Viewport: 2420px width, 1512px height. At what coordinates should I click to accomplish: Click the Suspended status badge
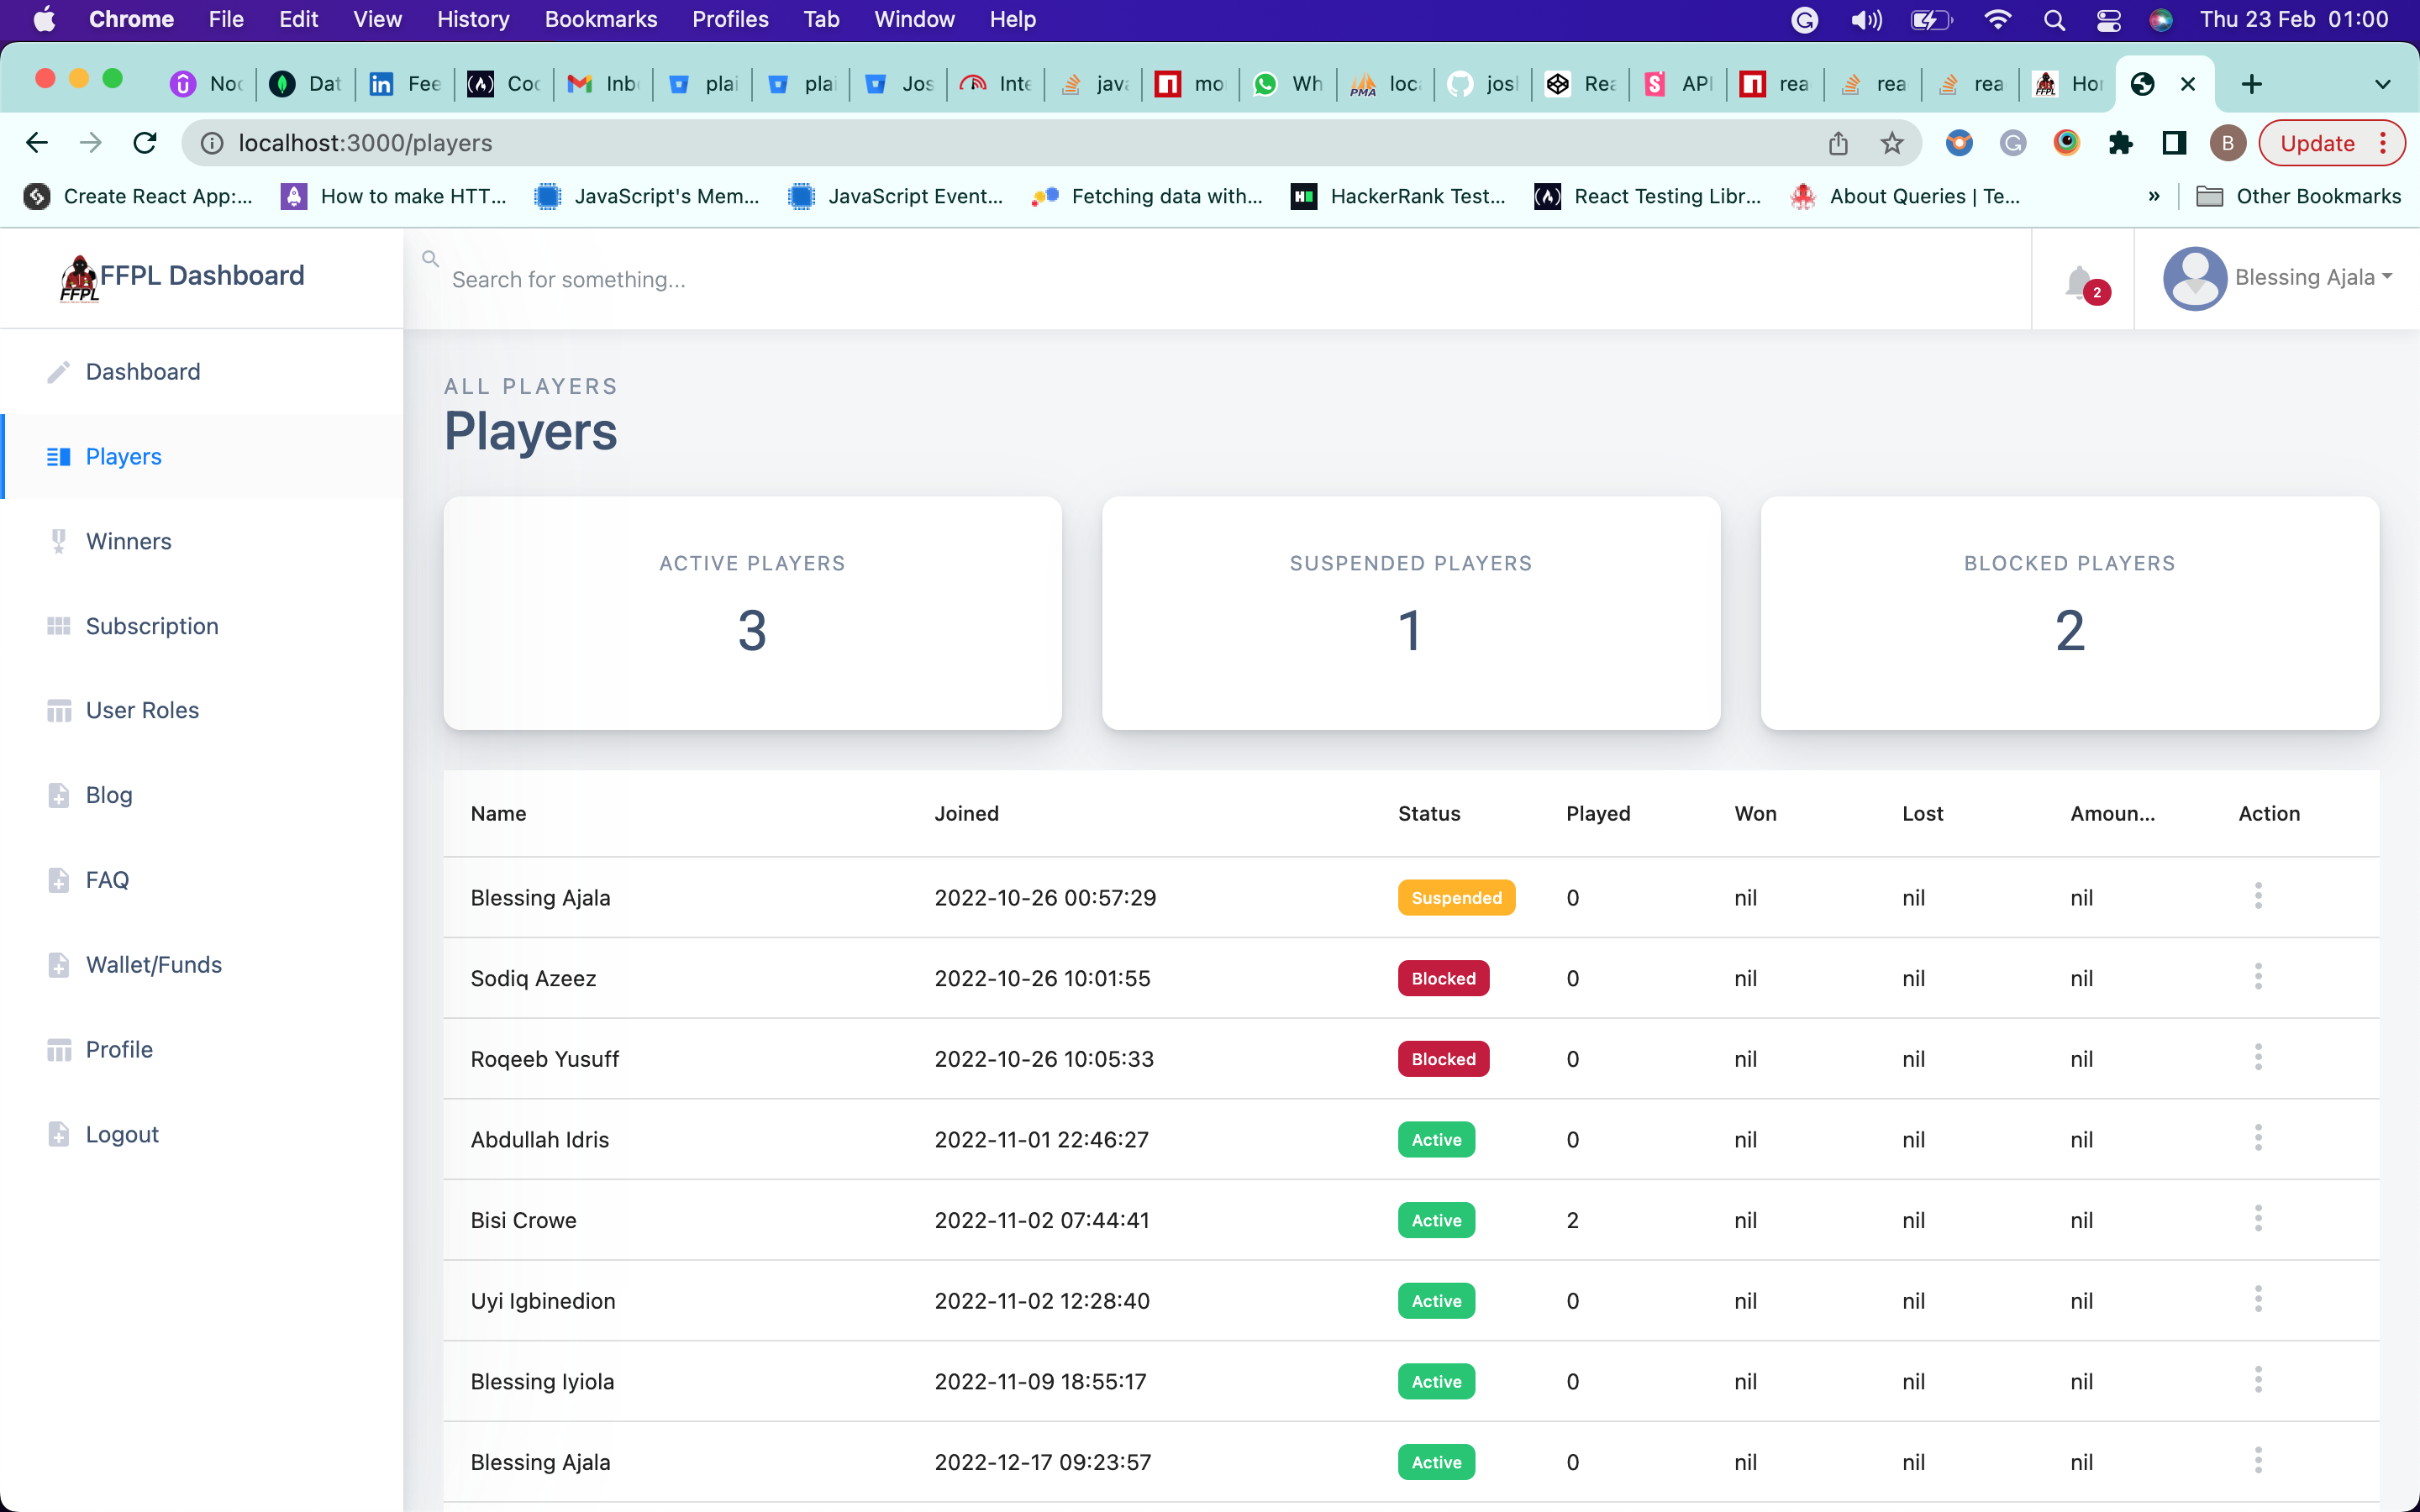click(x=1456, y=897)
